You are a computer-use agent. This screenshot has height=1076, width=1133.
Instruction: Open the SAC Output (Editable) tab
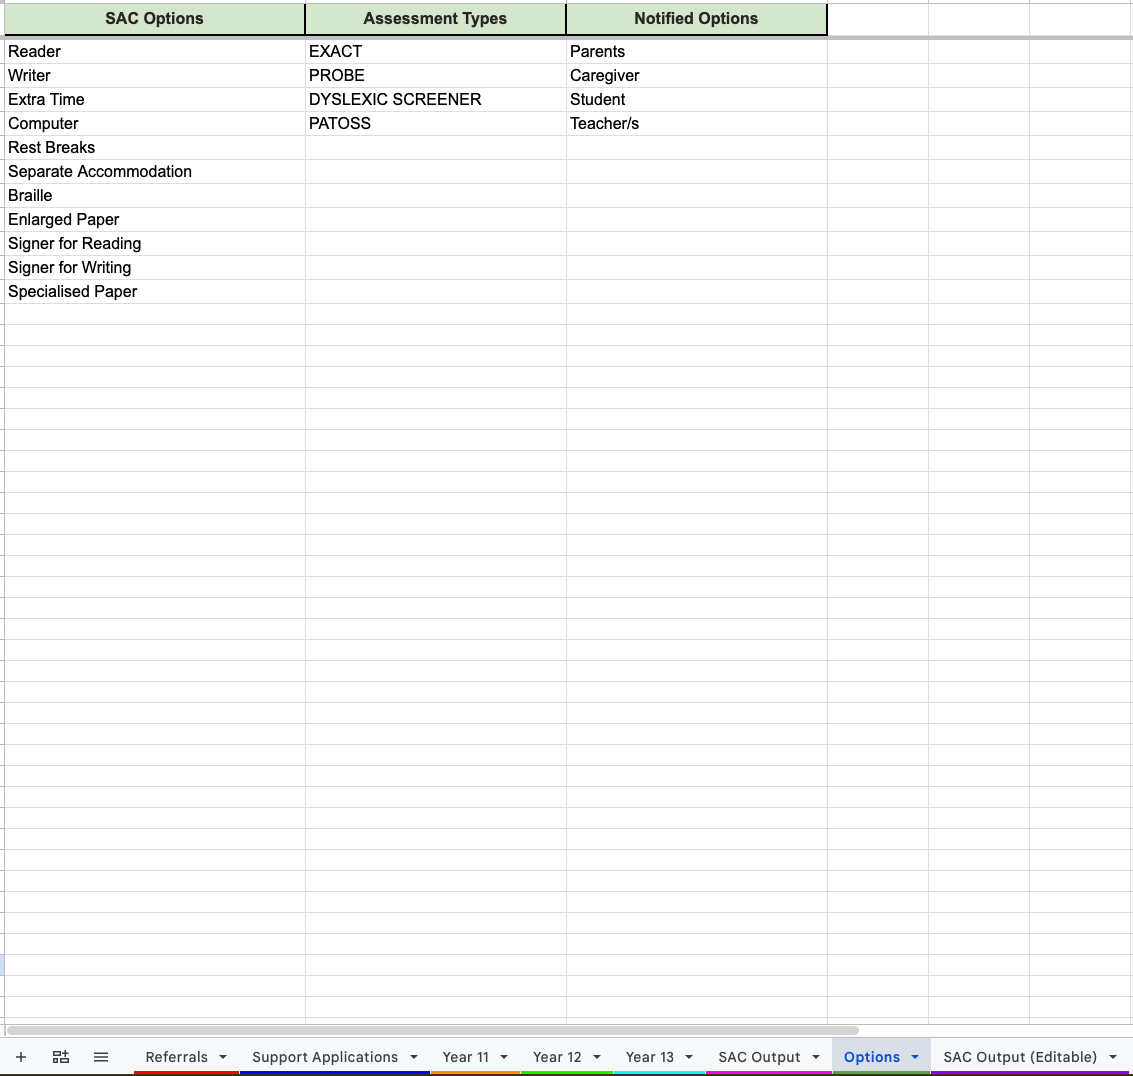coord(1020,1057)
